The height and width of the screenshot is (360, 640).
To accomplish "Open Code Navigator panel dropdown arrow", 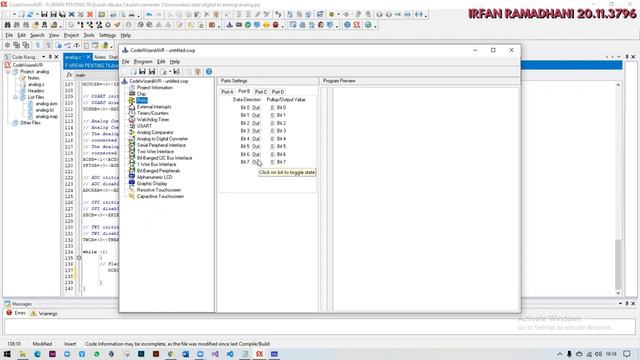I will 44,57.
